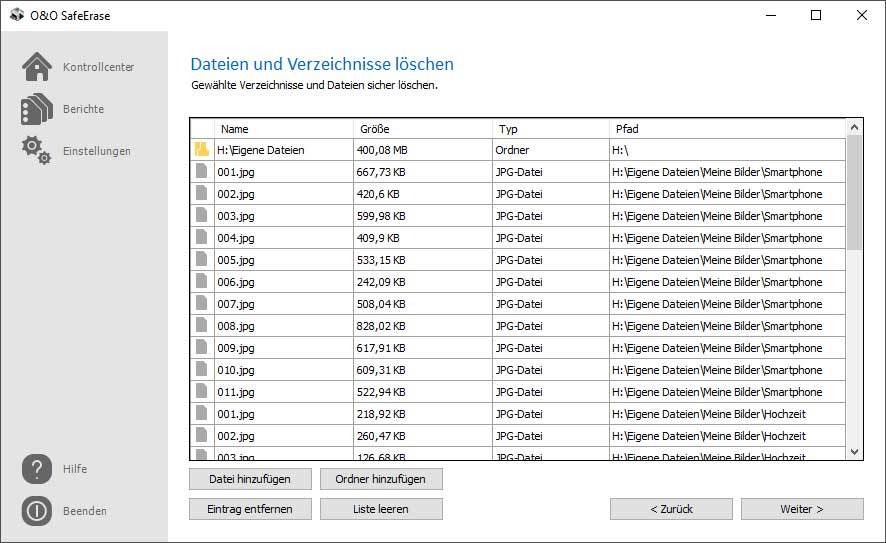Click file icon of 005.jpg row
Viewport: 886px width, 543px height.
[x=202, y=259]
